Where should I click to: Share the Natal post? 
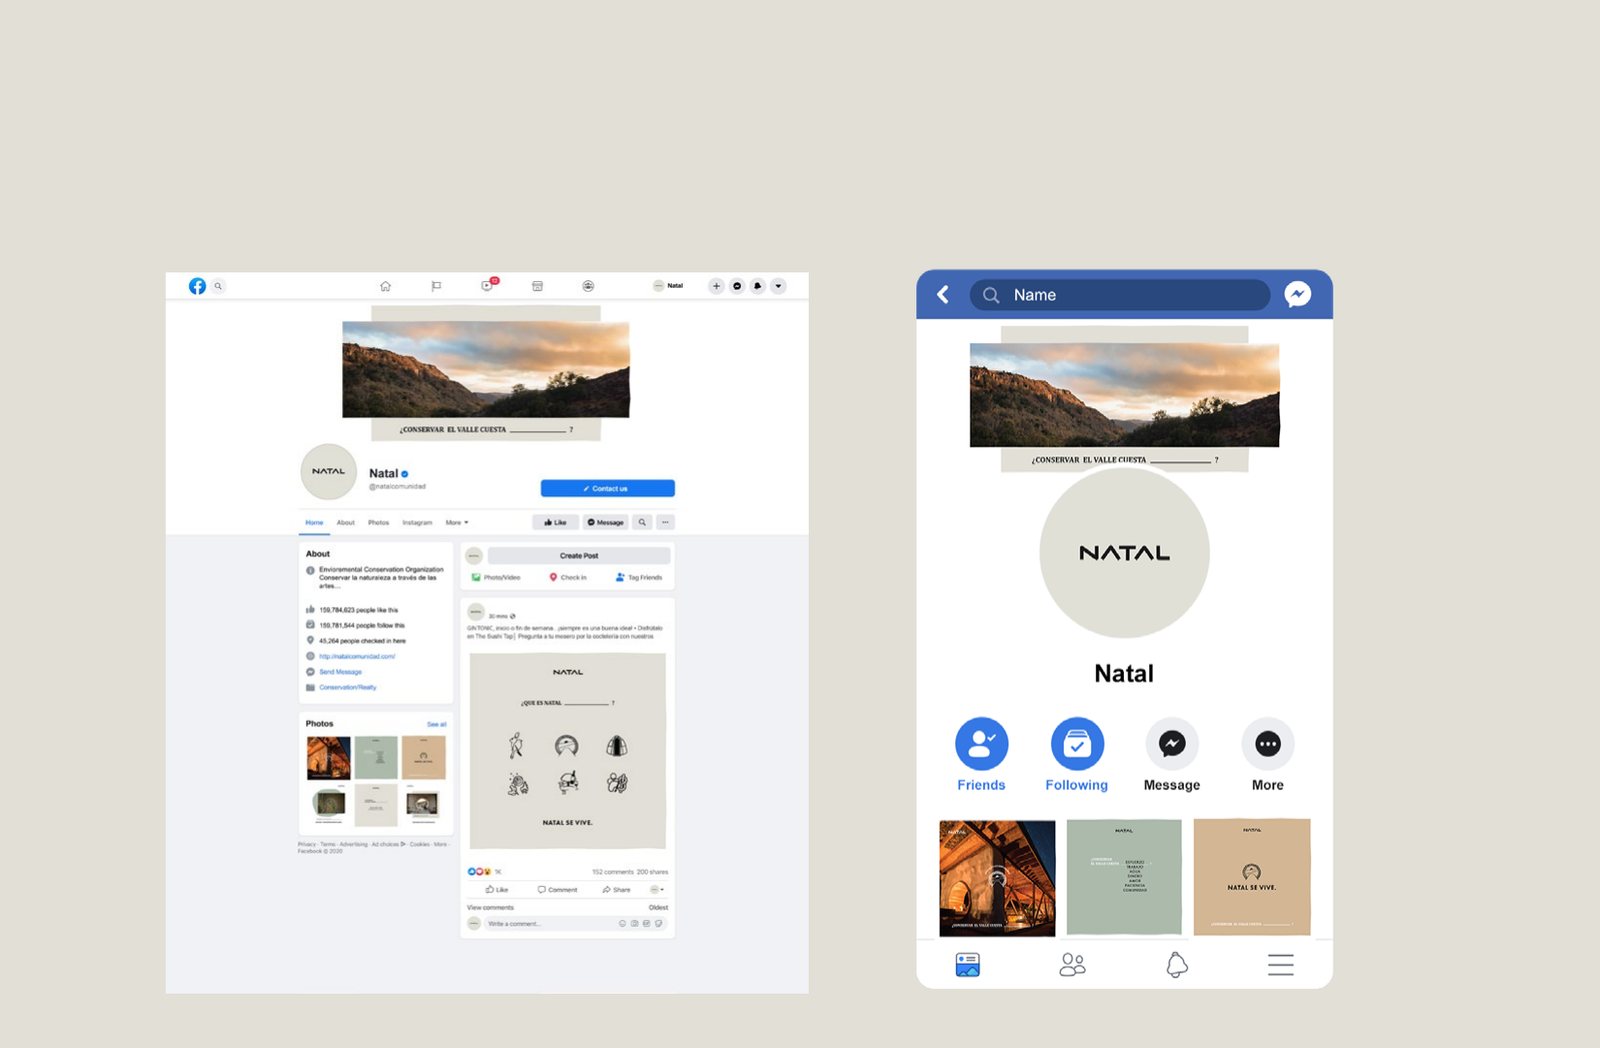(616, 889)
